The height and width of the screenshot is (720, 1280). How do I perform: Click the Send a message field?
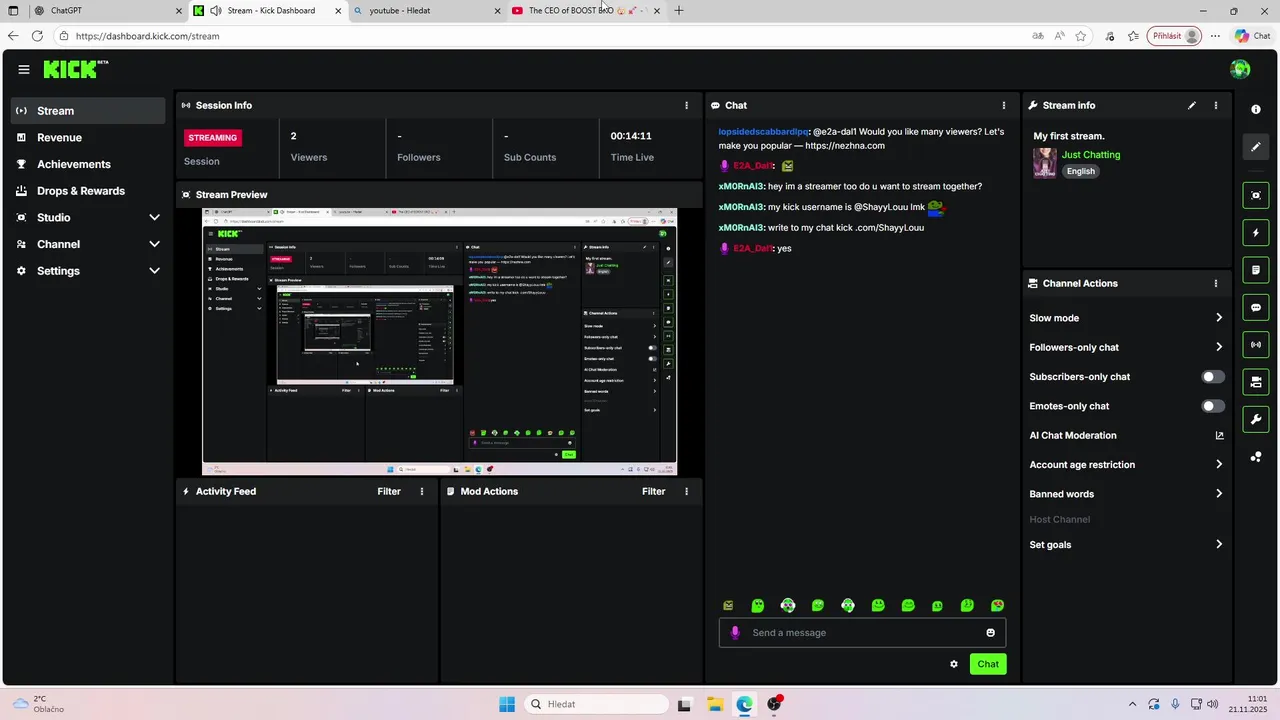point(862,632)
